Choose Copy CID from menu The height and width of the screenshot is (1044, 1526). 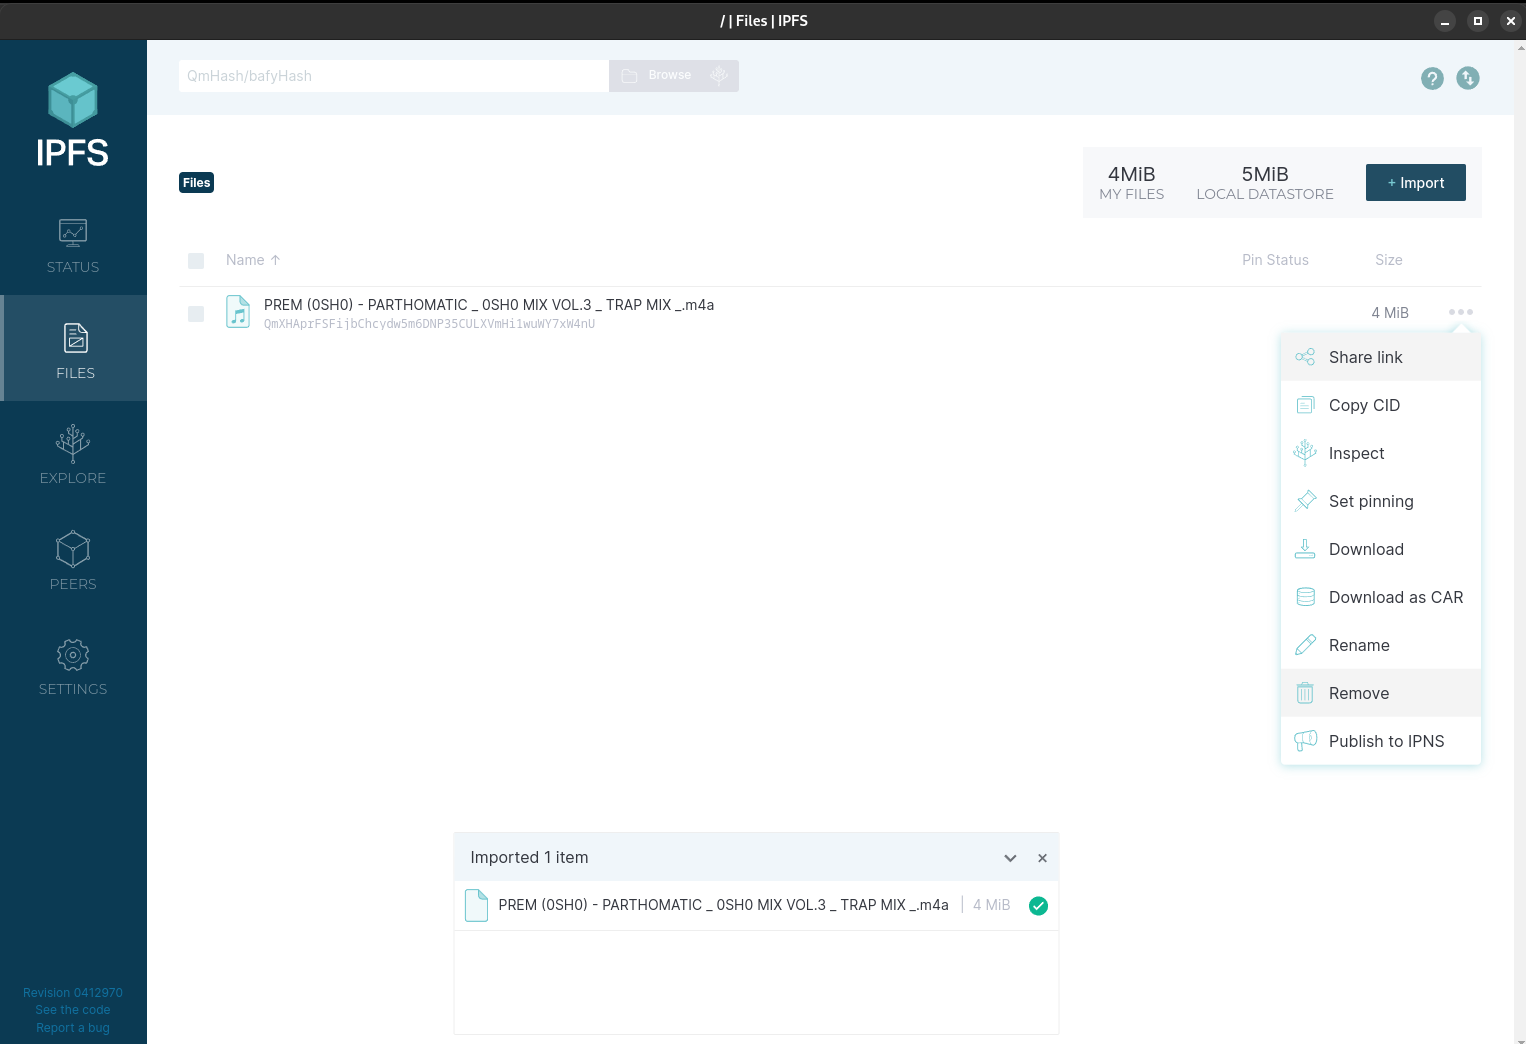click(x=1380, y=405)
